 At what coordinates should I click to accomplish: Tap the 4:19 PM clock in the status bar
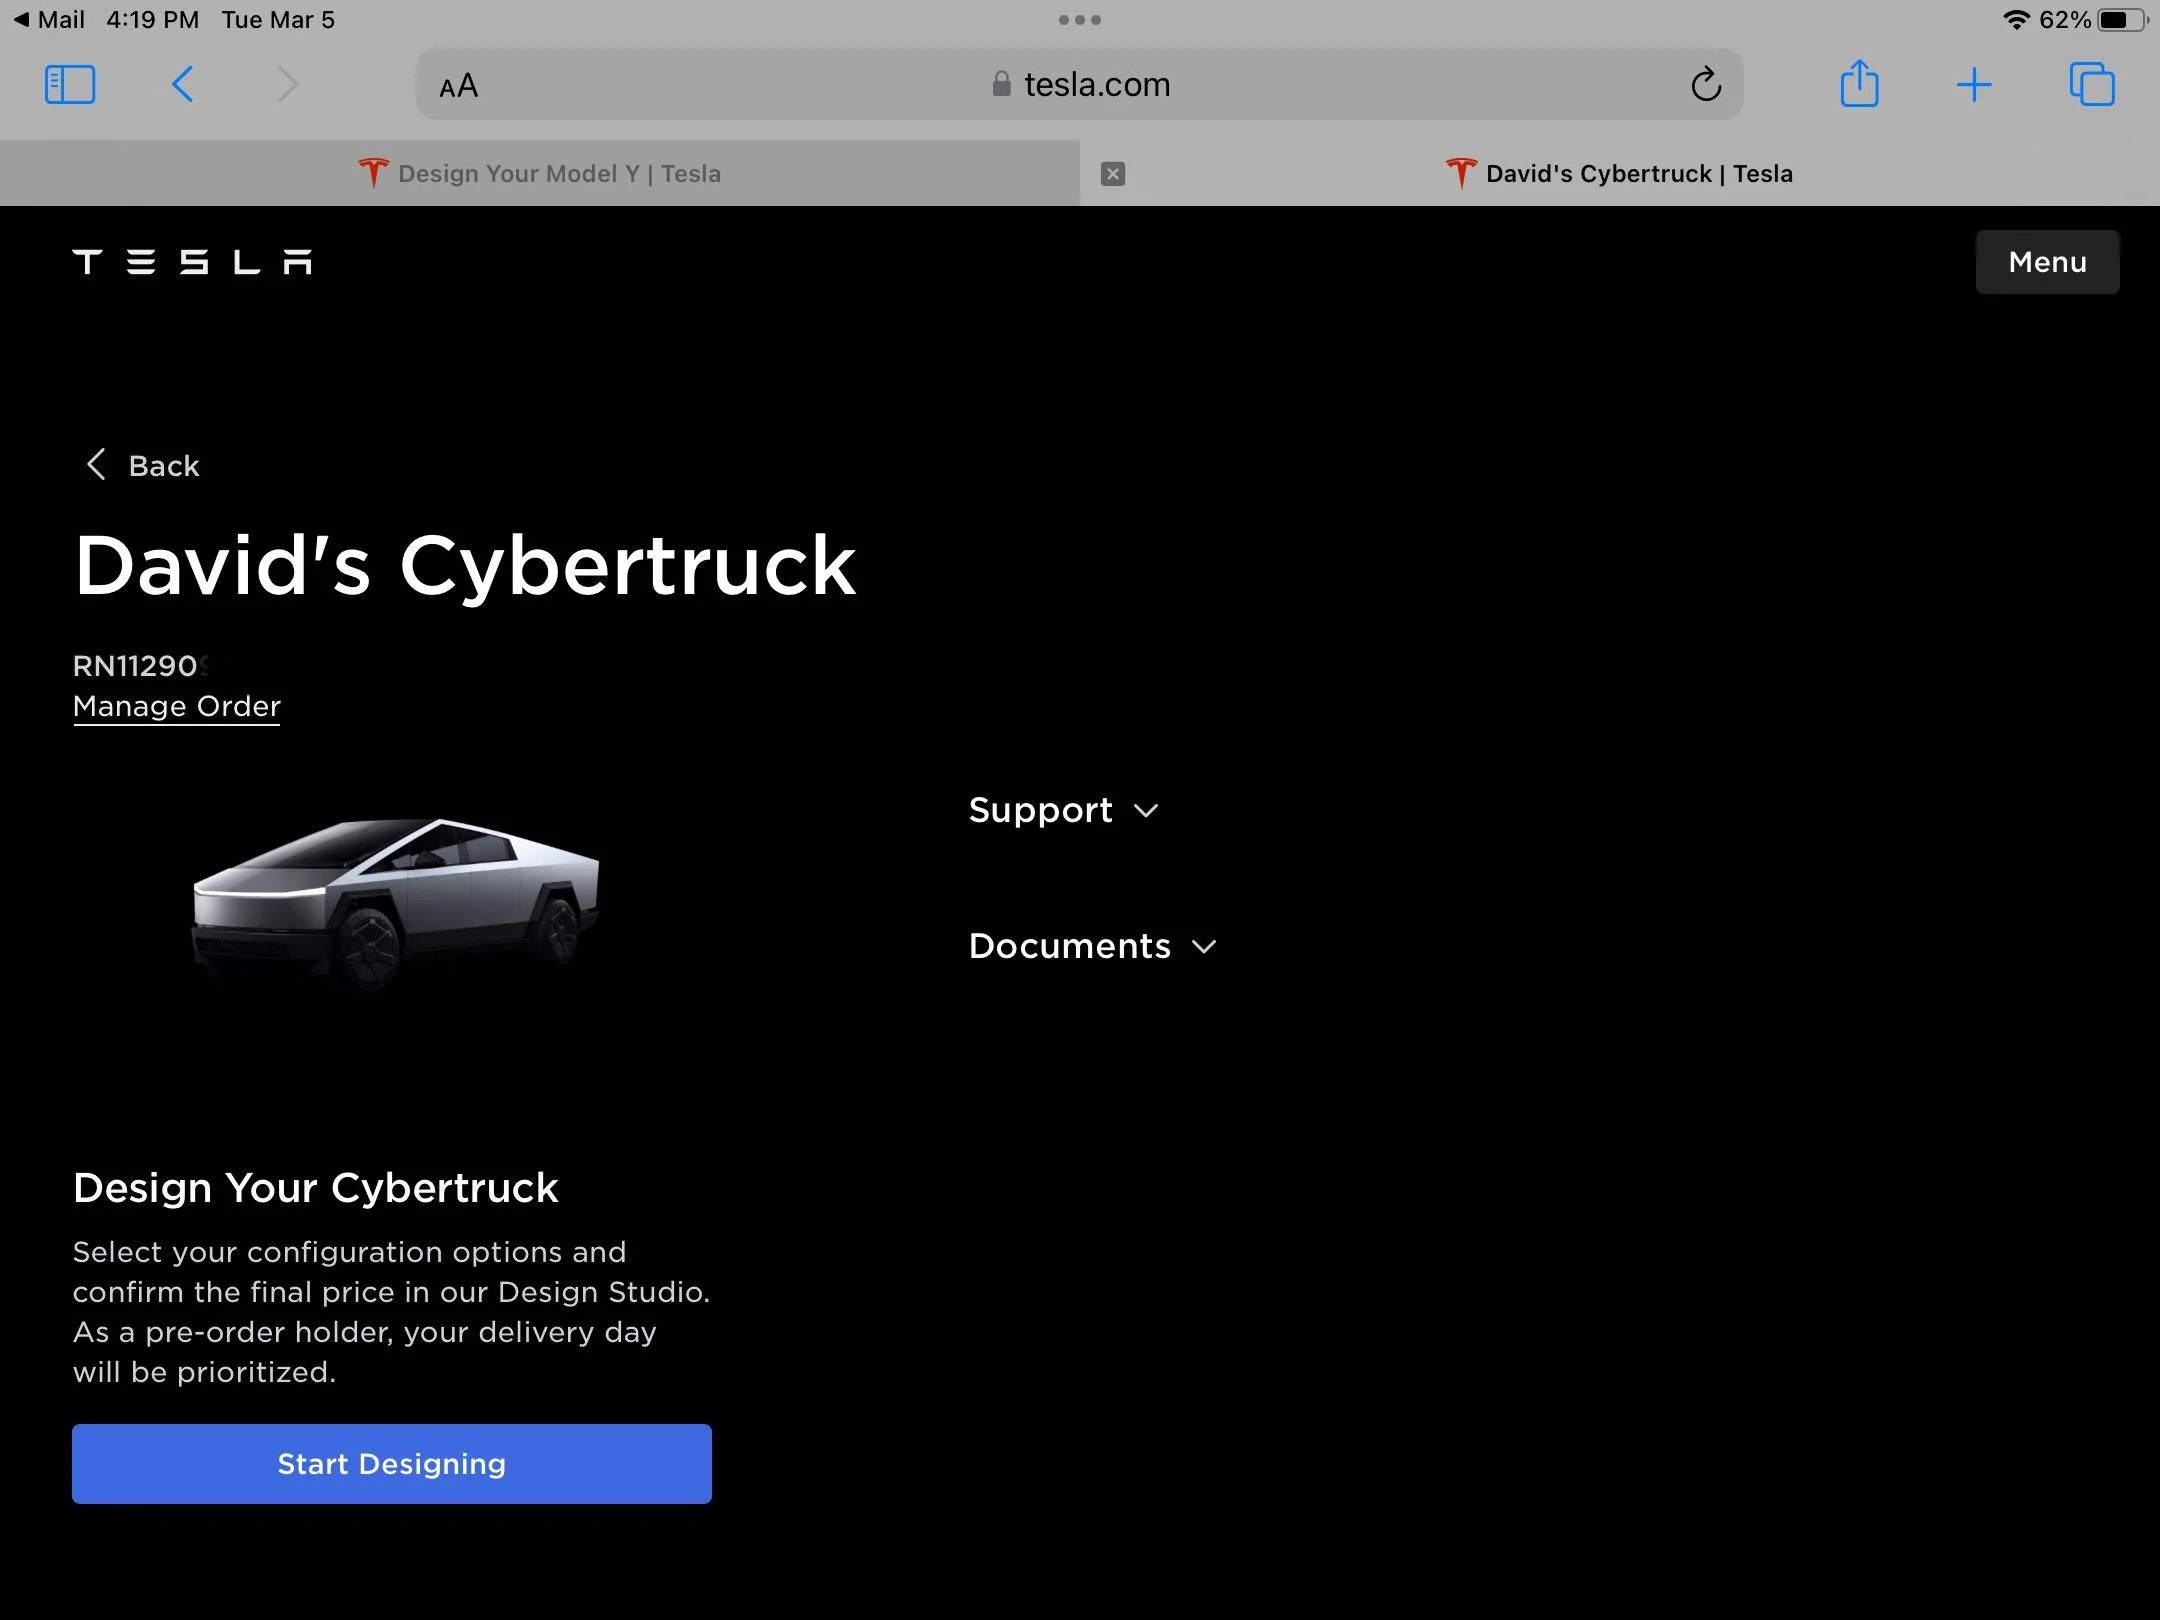tap(153, 20)
